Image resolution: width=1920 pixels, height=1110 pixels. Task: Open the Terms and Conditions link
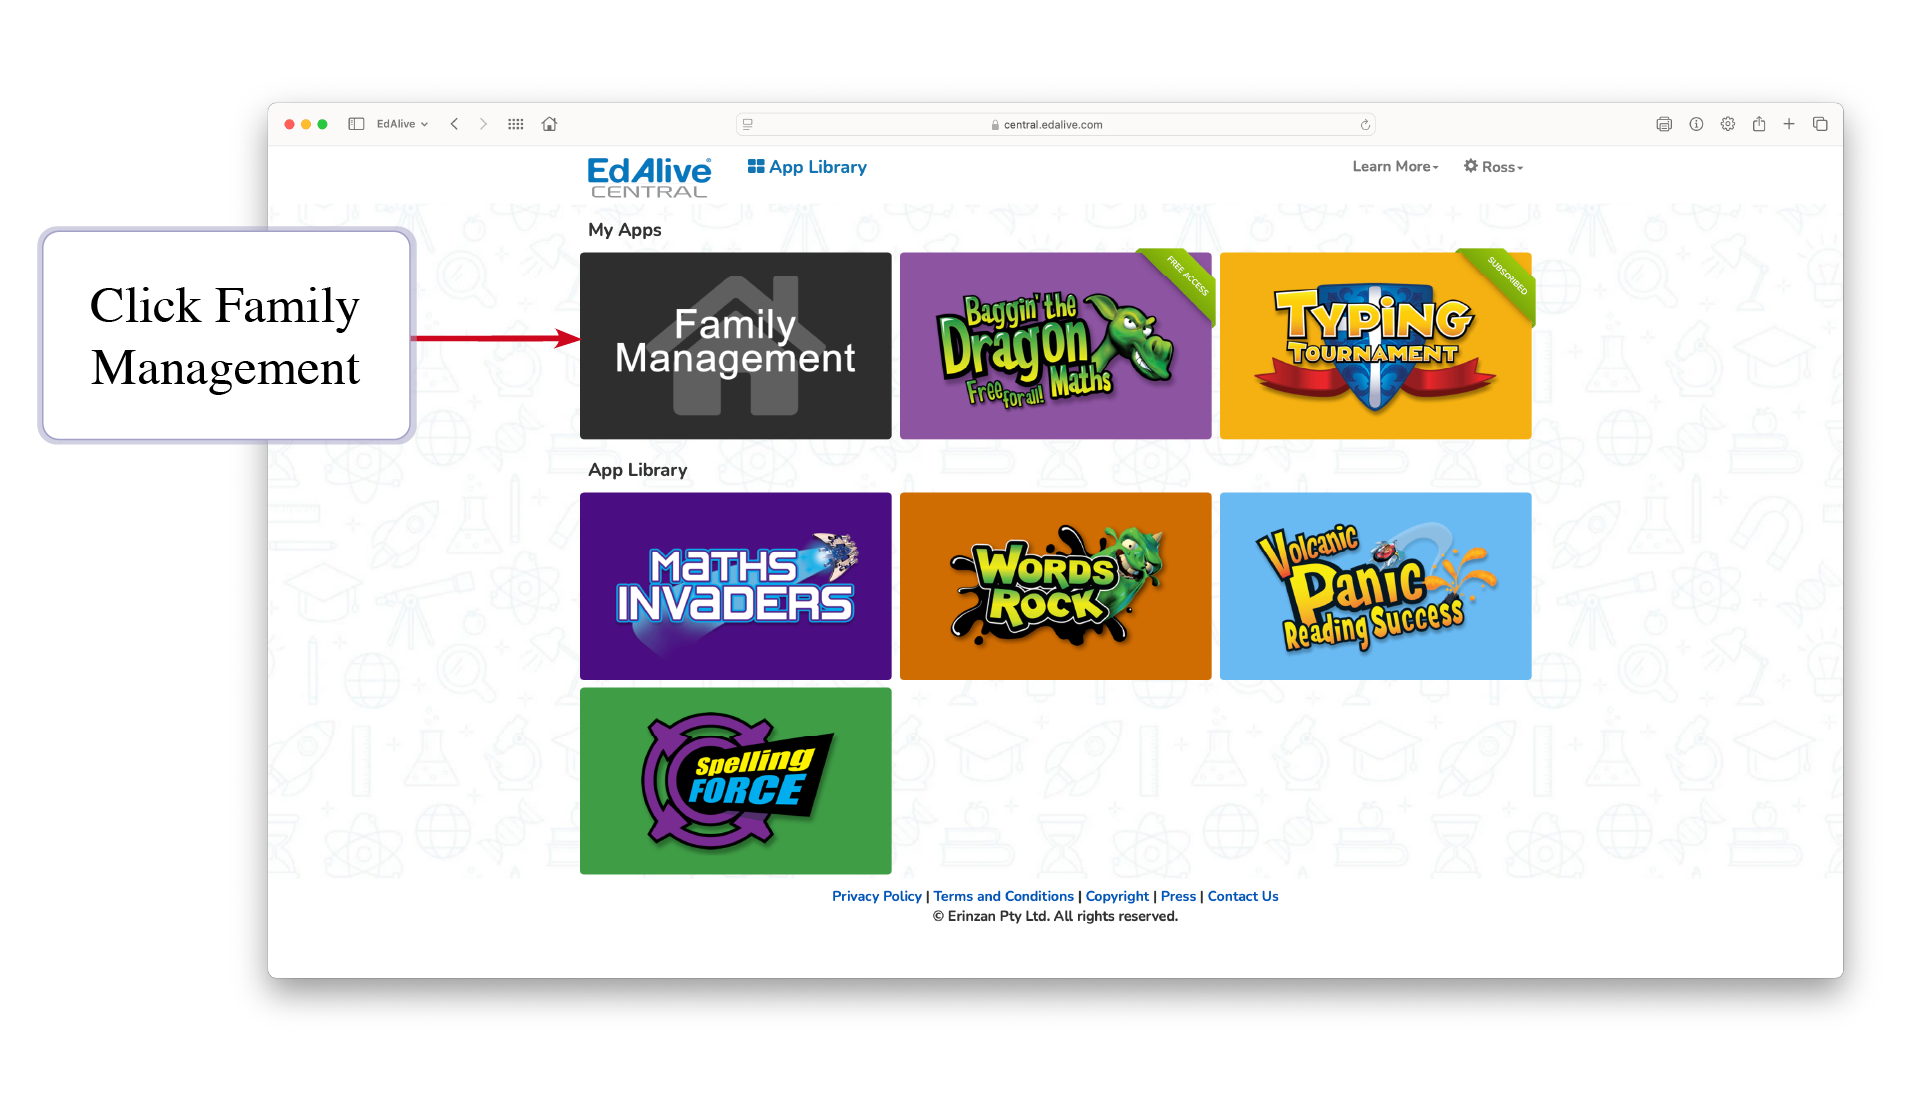(1003, 896)
